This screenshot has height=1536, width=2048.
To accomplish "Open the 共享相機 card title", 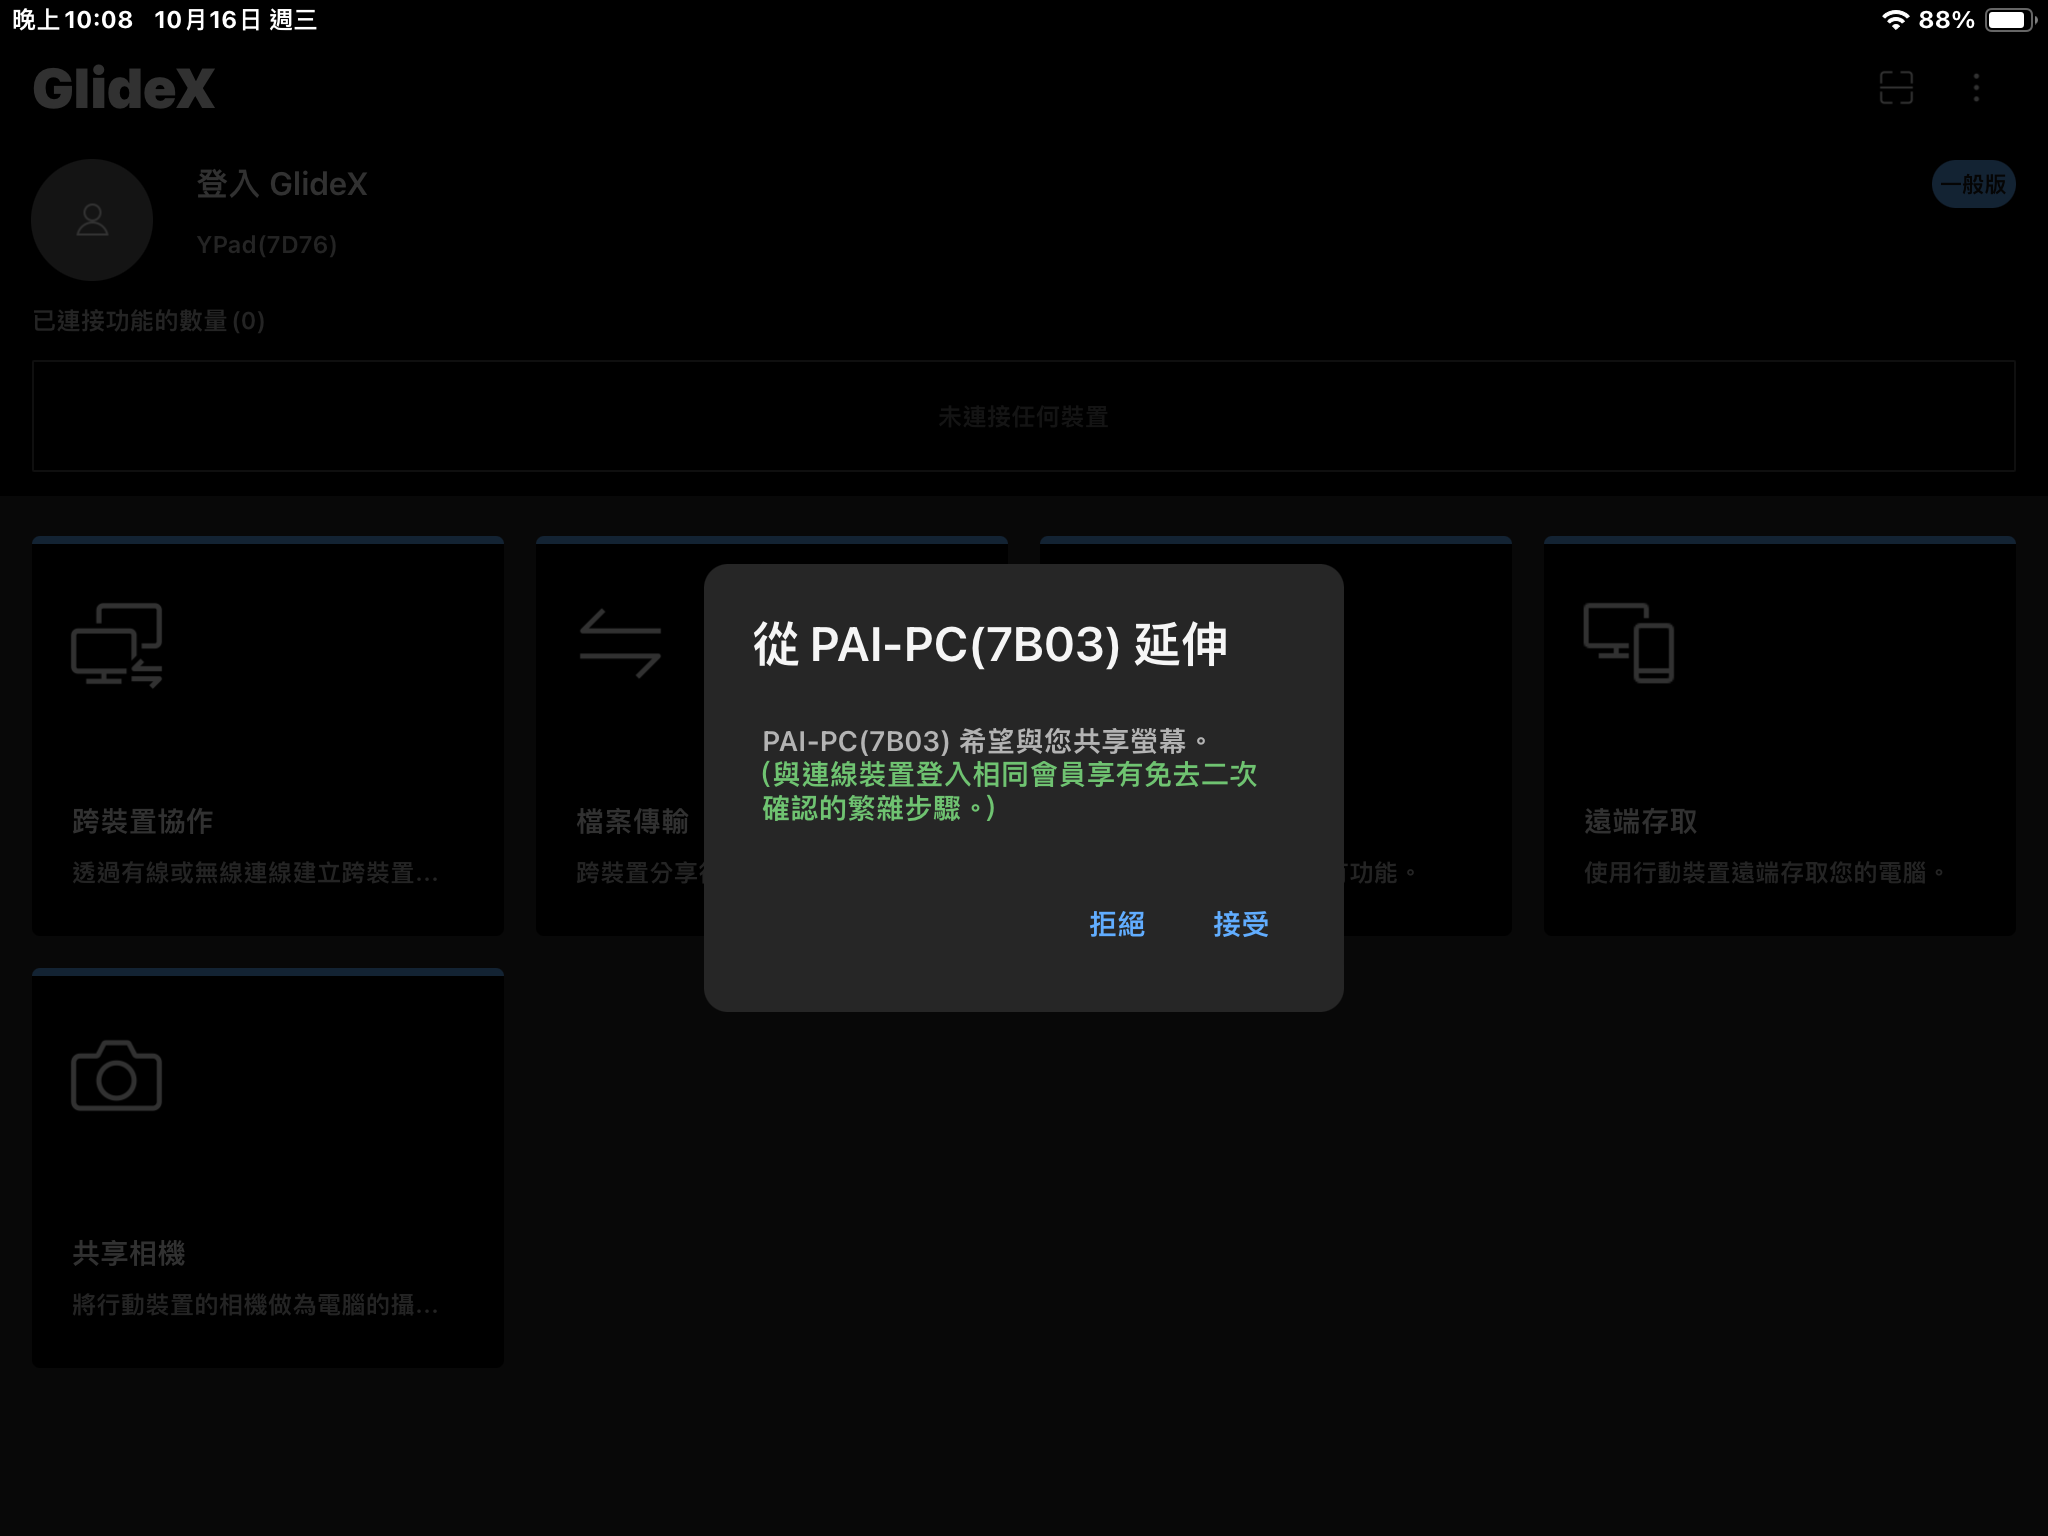I will click(x=129, y=1253).
